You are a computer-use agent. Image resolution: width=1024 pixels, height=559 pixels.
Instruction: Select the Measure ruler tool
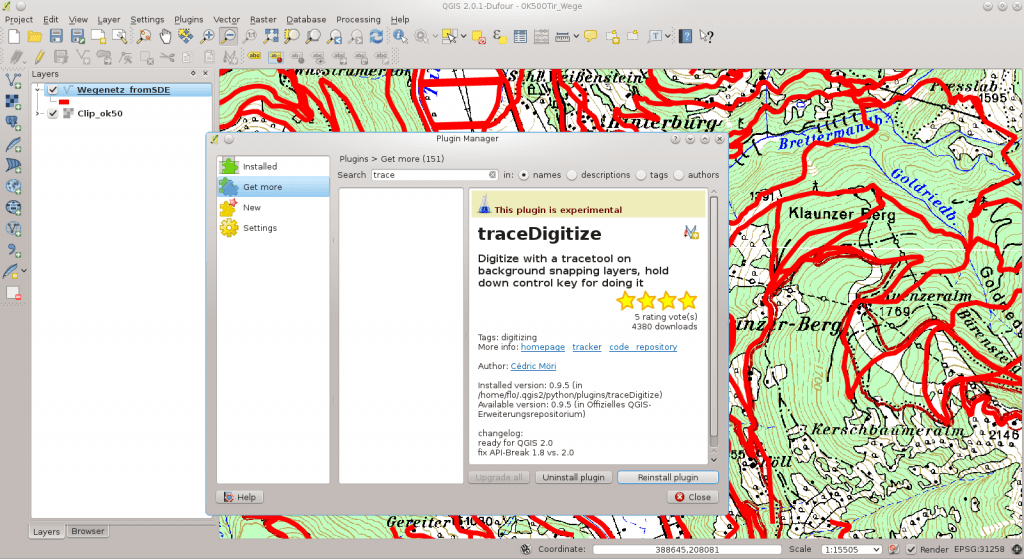point(562,37)
